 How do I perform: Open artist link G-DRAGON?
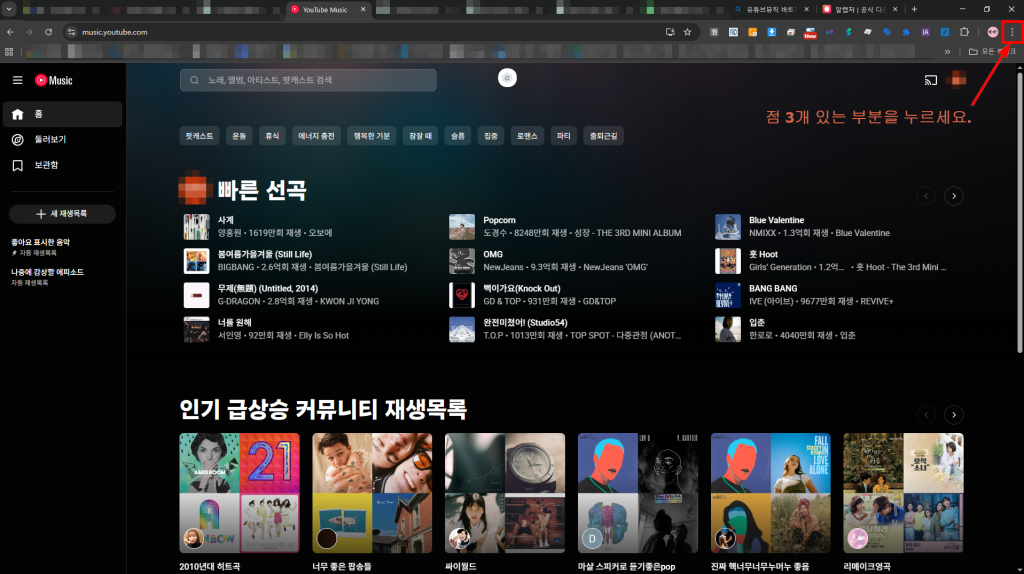[x=240, y=301]
